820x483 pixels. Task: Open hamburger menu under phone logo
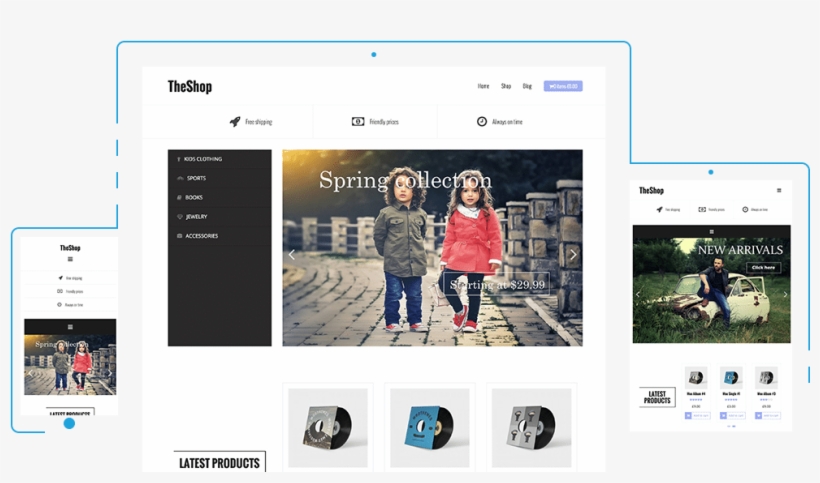click(70, 259)
